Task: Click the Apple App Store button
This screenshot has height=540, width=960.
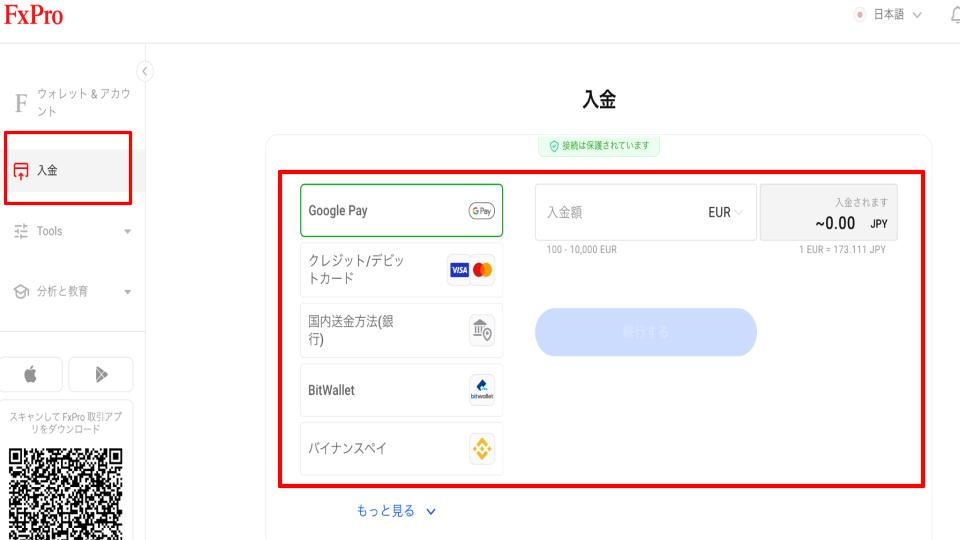Action: tap(31, 374)
